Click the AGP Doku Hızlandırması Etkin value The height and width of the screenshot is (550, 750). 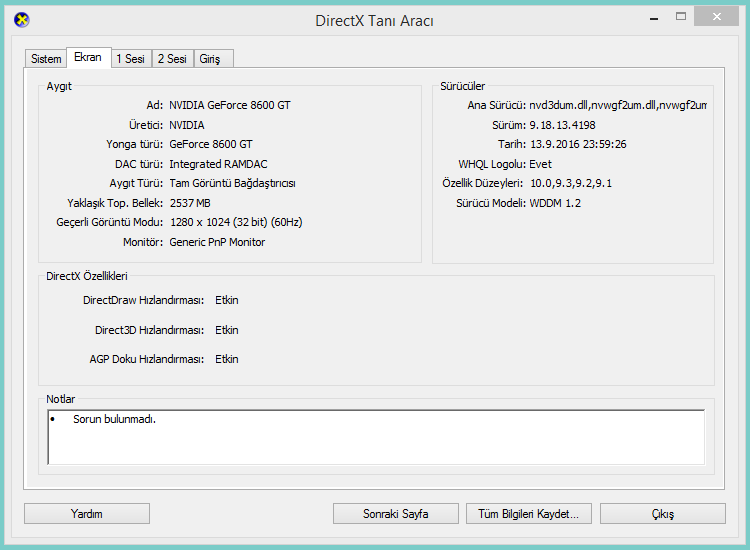click(227, 359)
